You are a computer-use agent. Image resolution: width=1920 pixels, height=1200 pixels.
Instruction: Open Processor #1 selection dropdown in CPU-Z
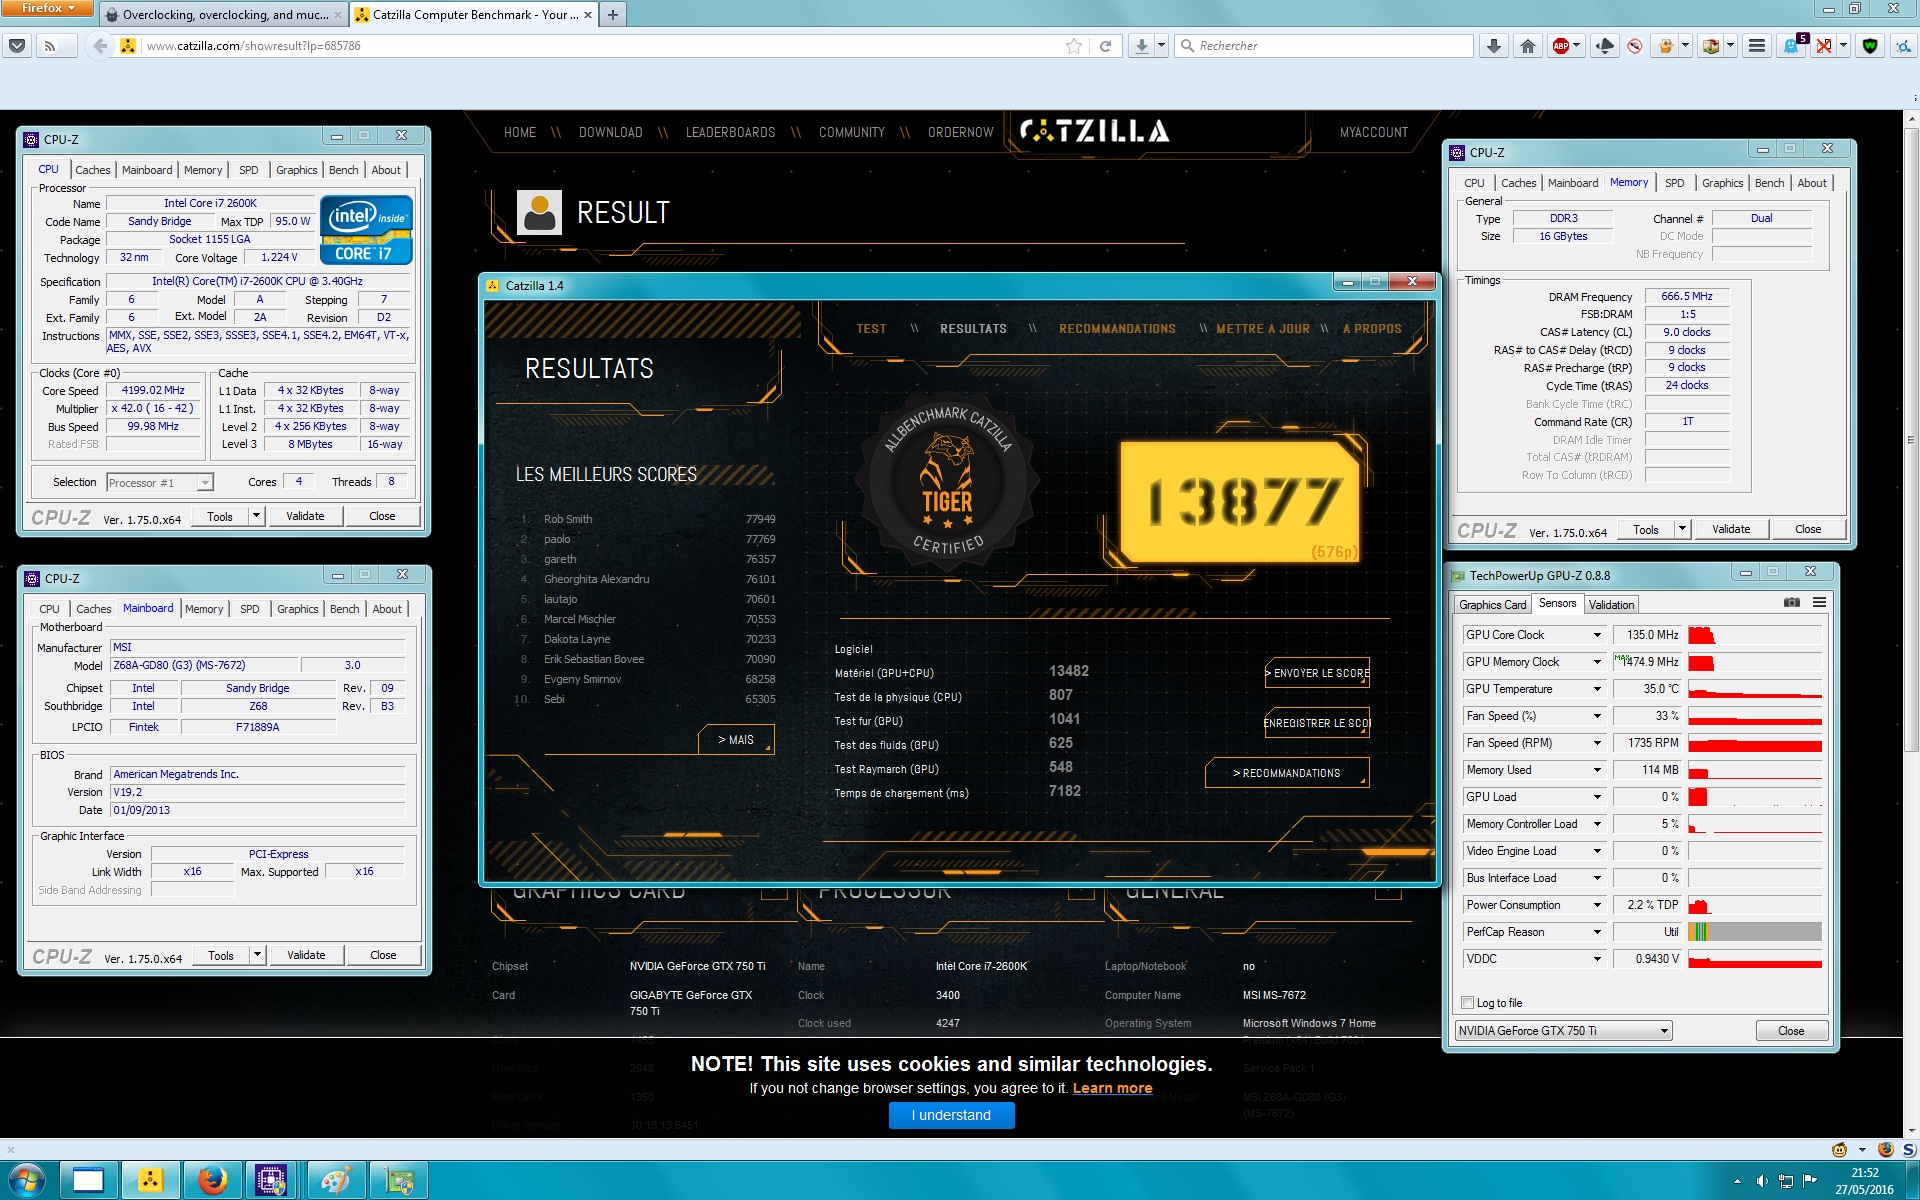pyautogui.click(x=160, y=483)
